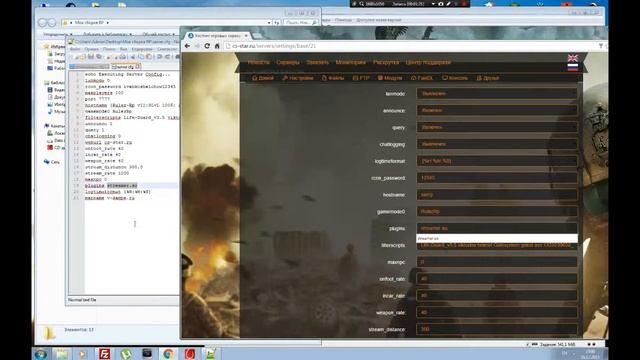Open Поиск menu in Notepad++
640x360 pixels.
point(109,49)
